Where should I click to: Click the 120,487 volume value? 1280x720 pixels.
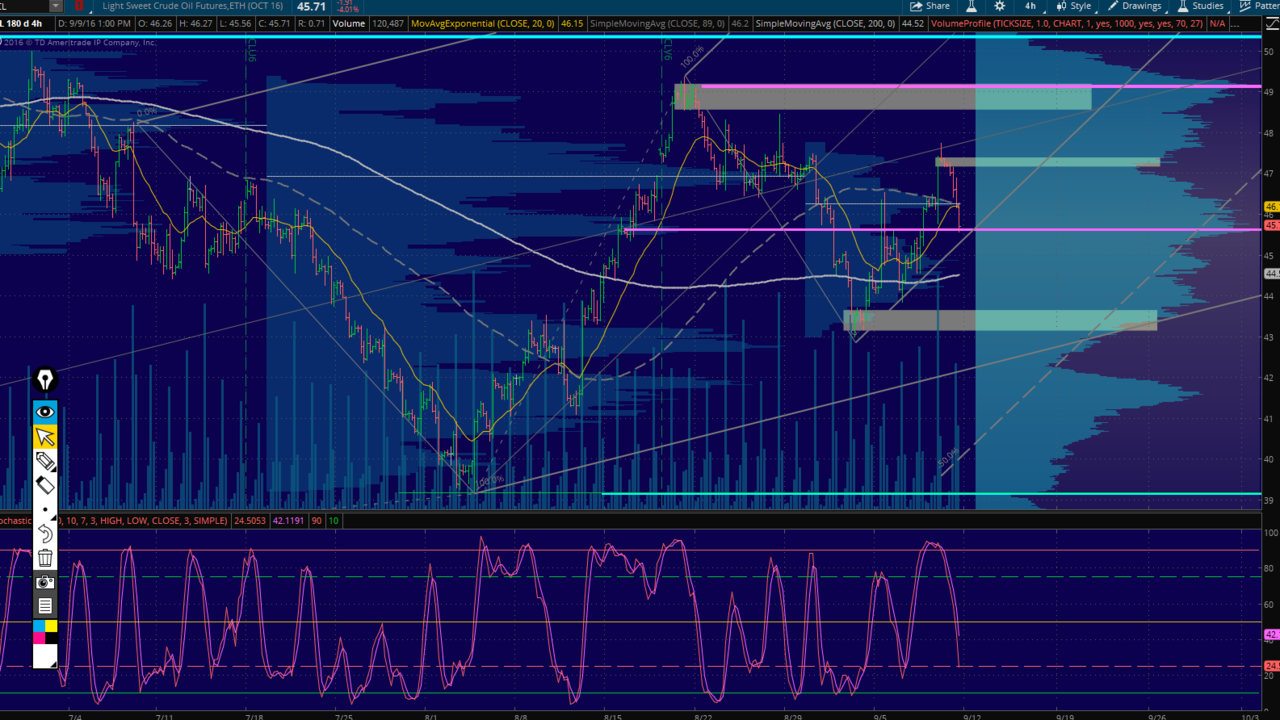(x=387, y=23)
